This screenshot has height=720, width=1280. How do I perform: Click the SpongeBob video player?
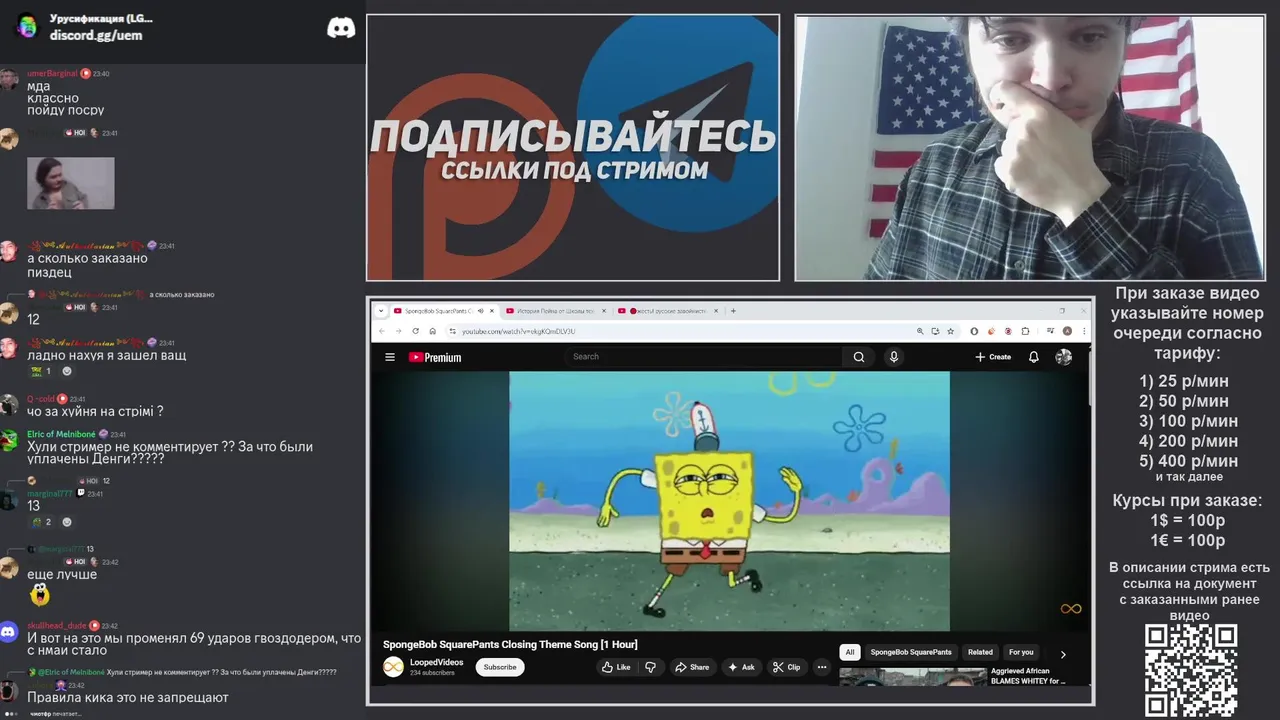pos(730,501)
